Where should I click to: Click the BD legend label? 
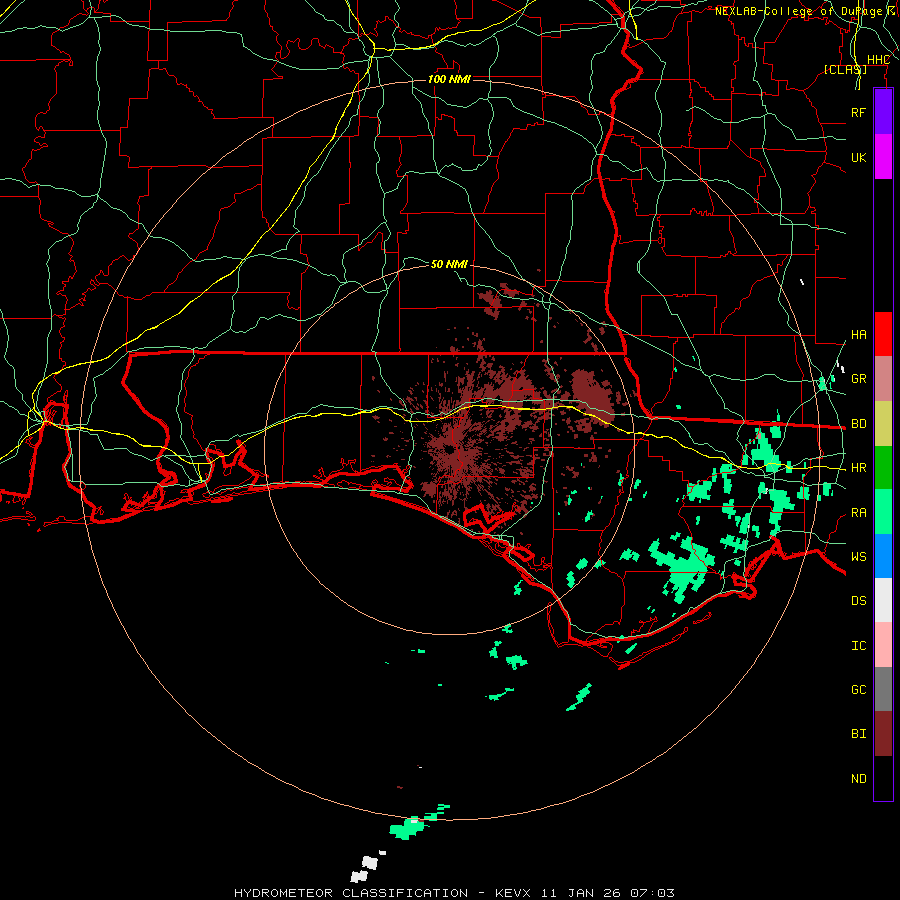(859, 424)
